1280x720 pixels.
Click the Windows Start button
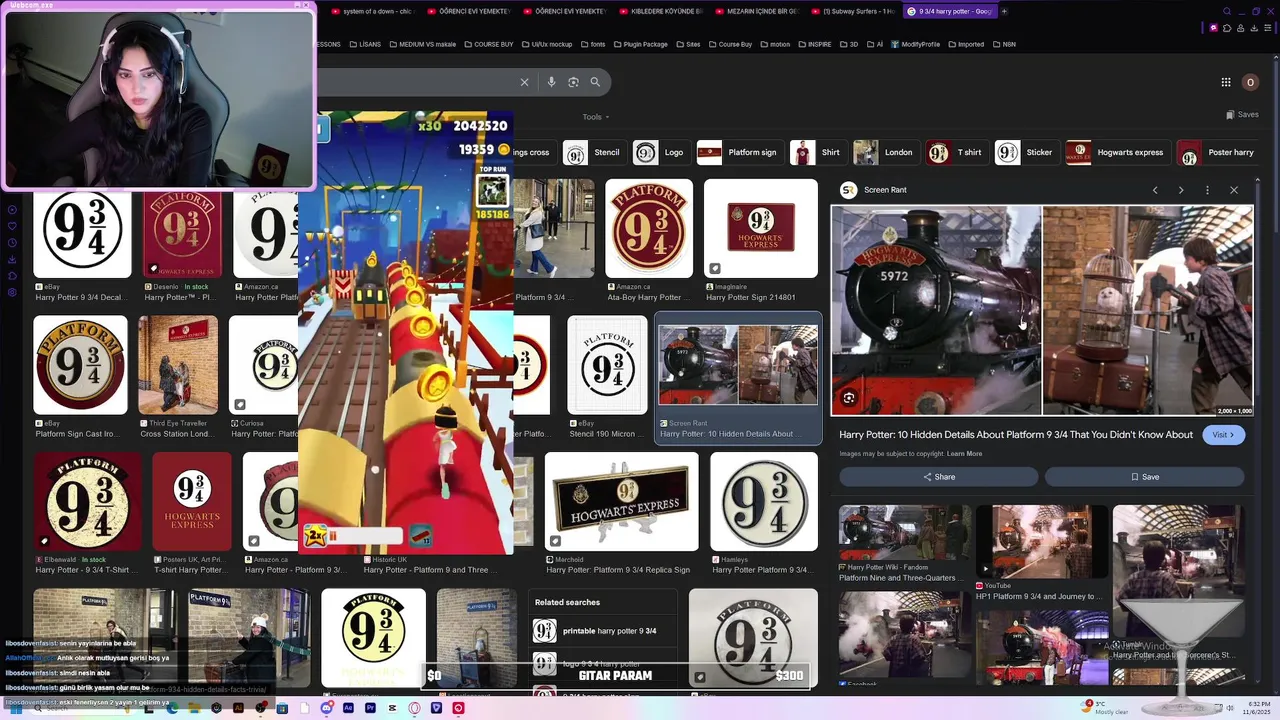[16, 708]
